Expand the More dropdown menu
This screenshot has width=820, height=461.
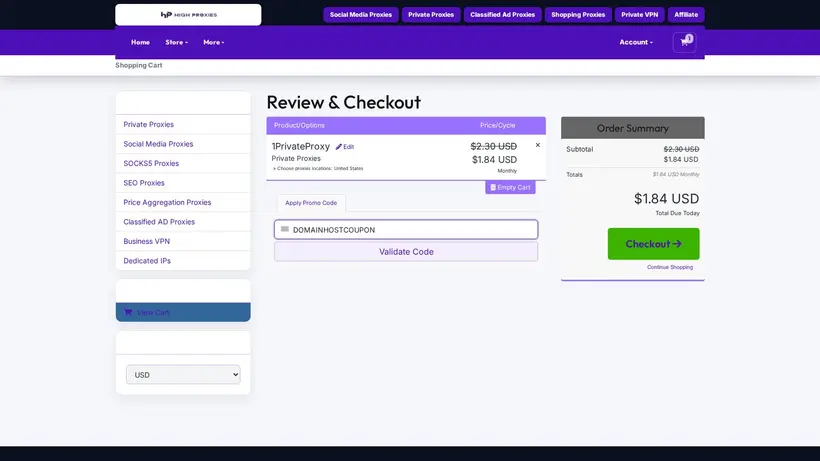click(x=213, y=42)
